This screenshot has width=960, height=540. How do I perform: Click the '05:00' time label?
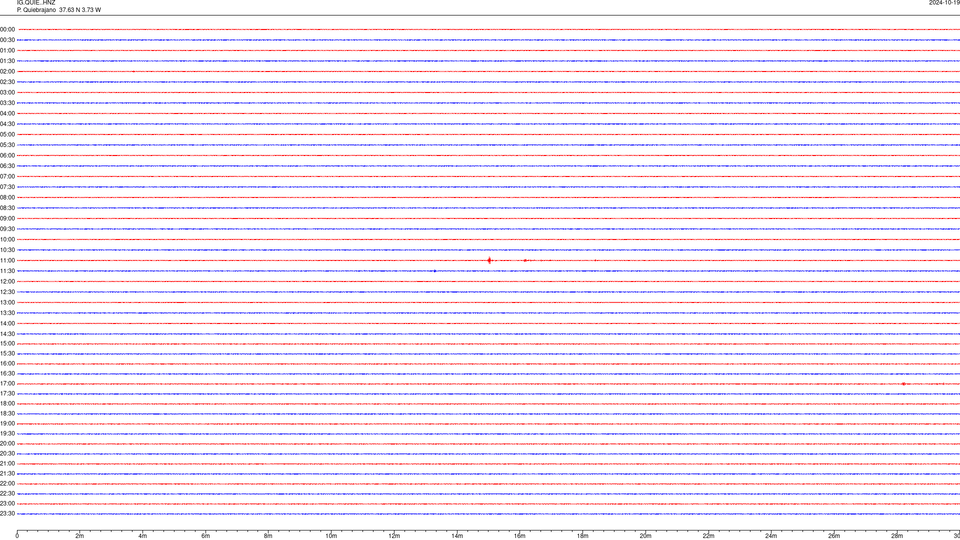click(x=7, y=135)
